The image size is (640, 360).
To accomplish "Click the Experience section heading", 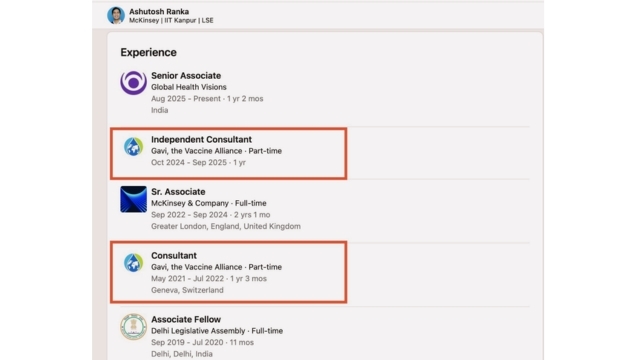I will pyautogui.click(x=149, y=52).
